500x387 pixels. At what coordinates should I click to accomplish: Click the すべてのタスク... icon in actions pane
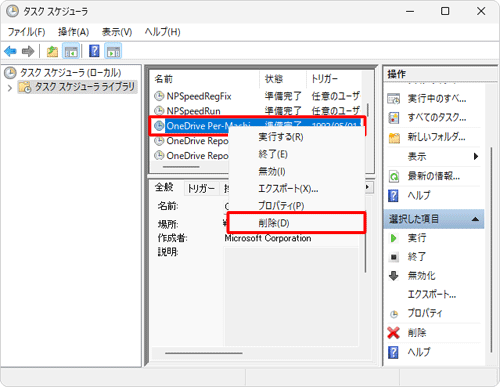[x=394, y=118]
